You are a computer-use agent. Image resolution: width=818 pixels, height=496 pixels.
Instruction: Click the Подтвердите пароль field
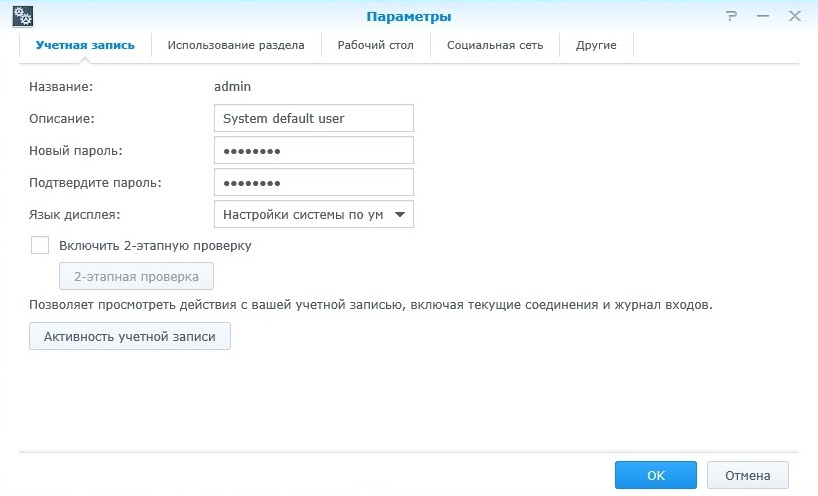[313, 182]
